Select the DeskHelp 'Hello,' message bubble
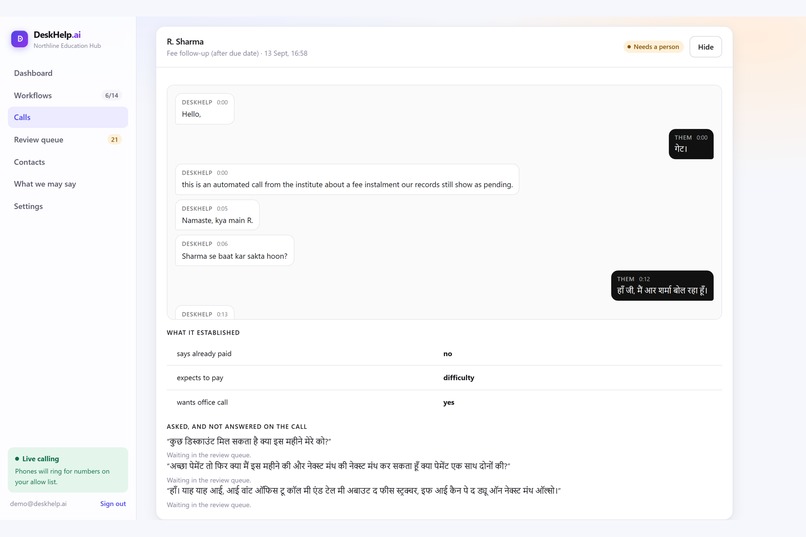The height and width of the screenshot is (537, 806). tap(205, 108)
